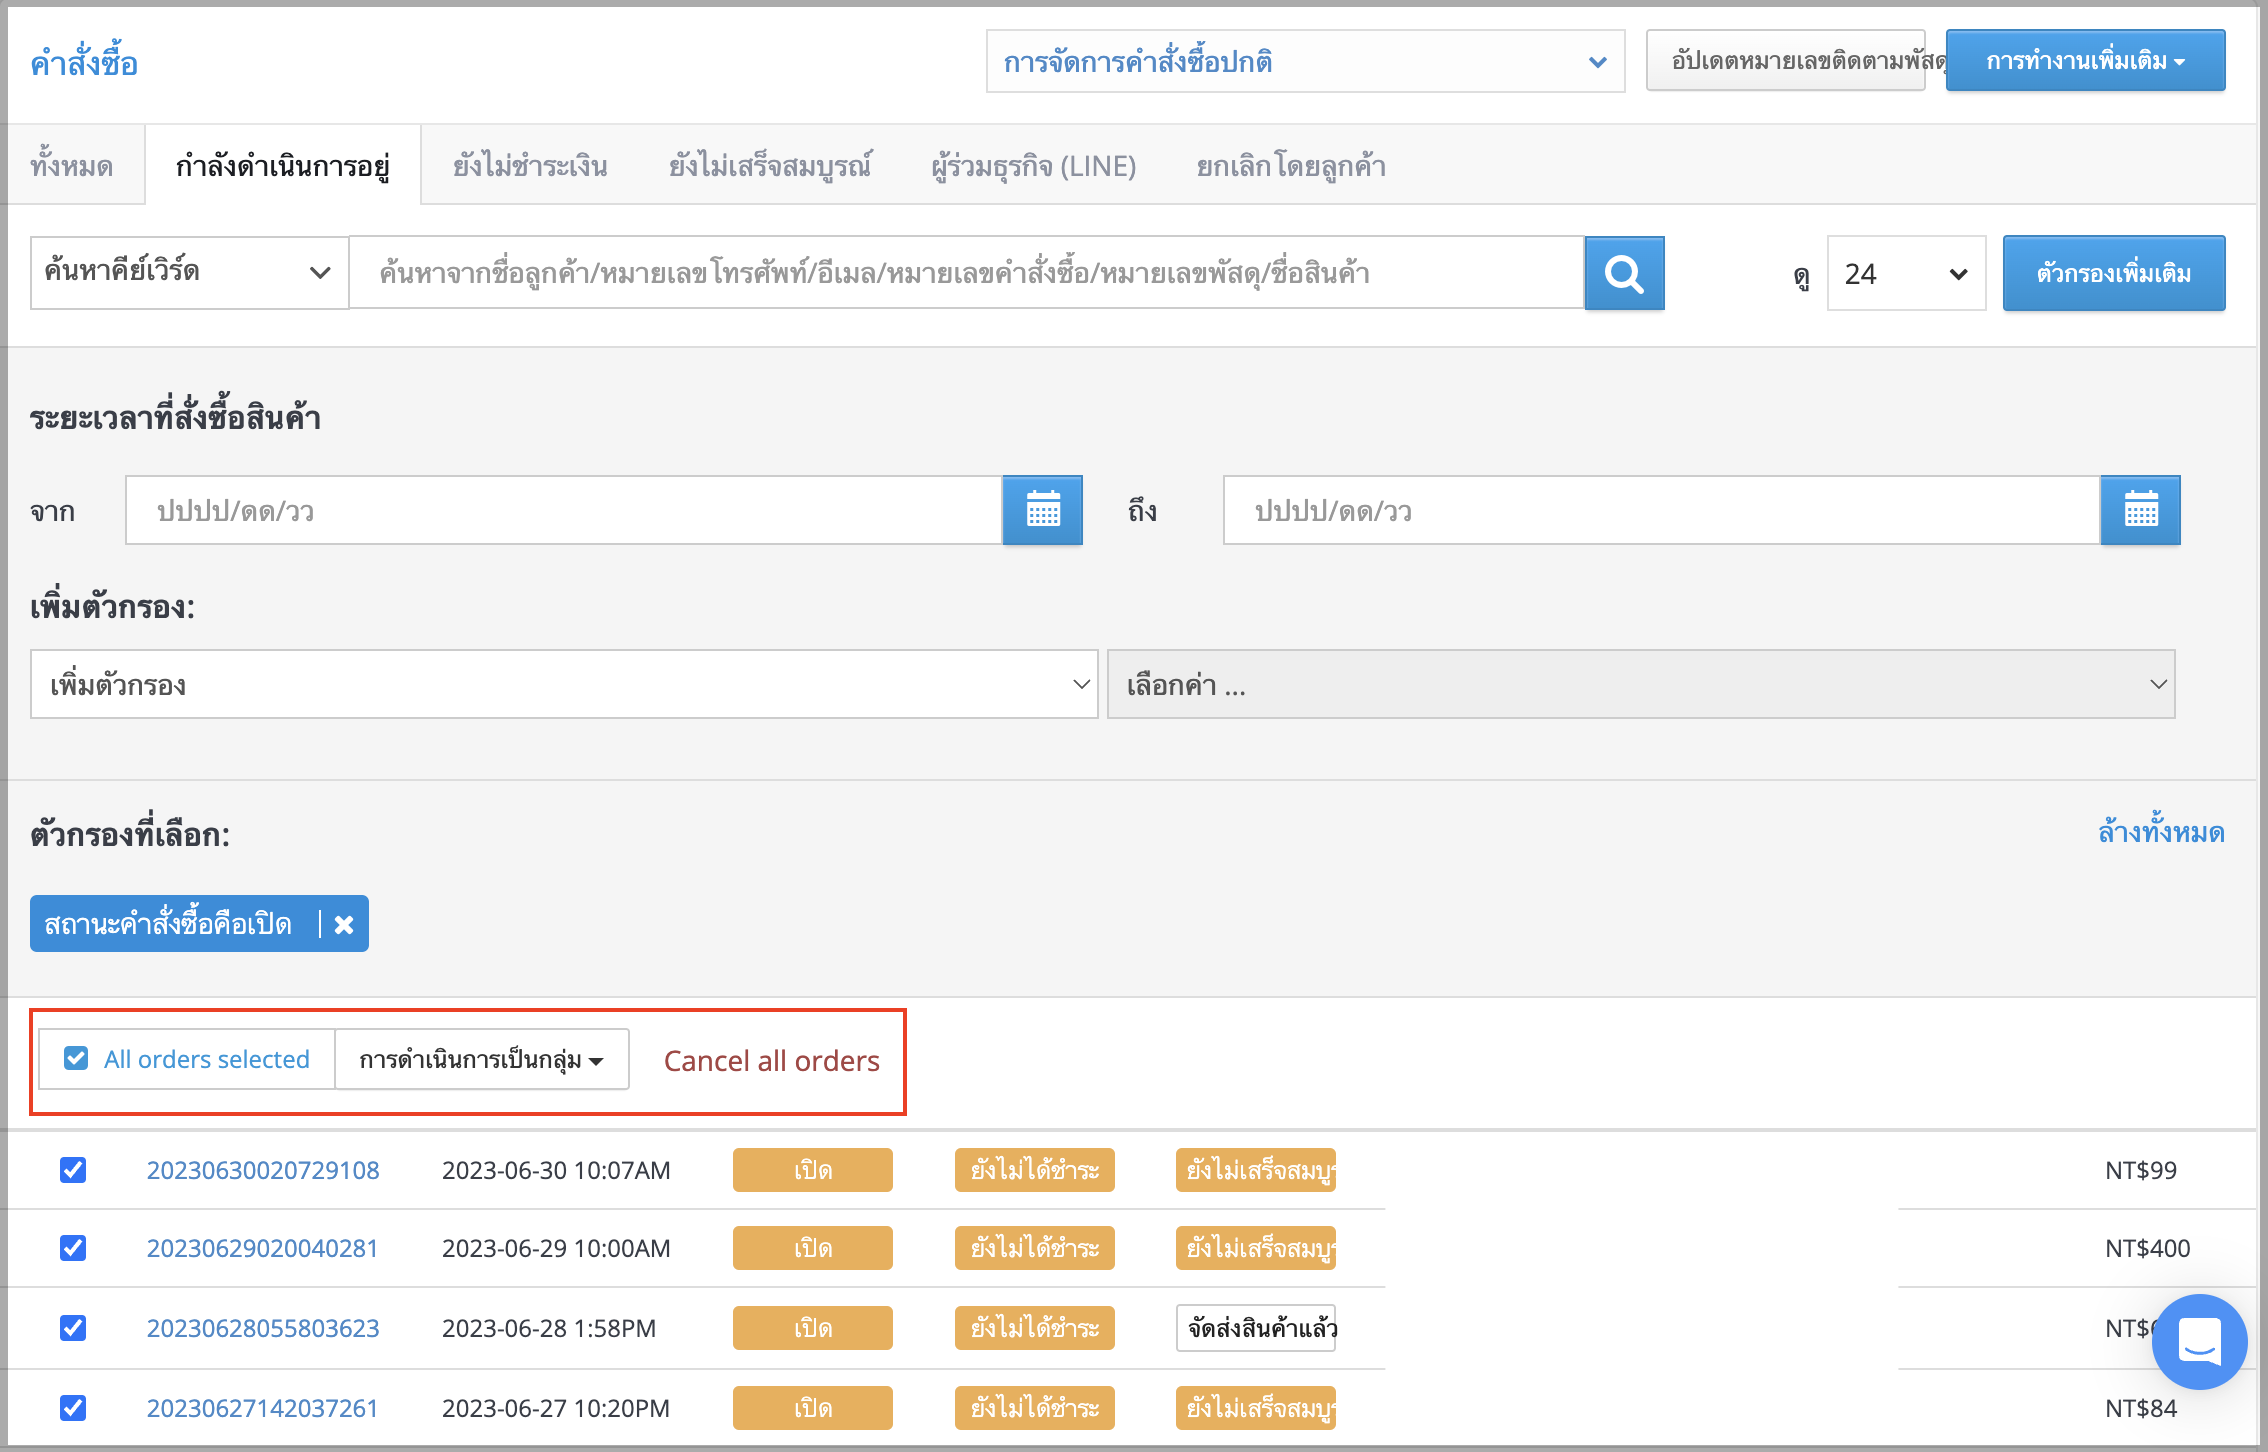Click the update tracking number button
Screen dimensions: 2268x1452
pyautogui.click(x=1786, y=60)
